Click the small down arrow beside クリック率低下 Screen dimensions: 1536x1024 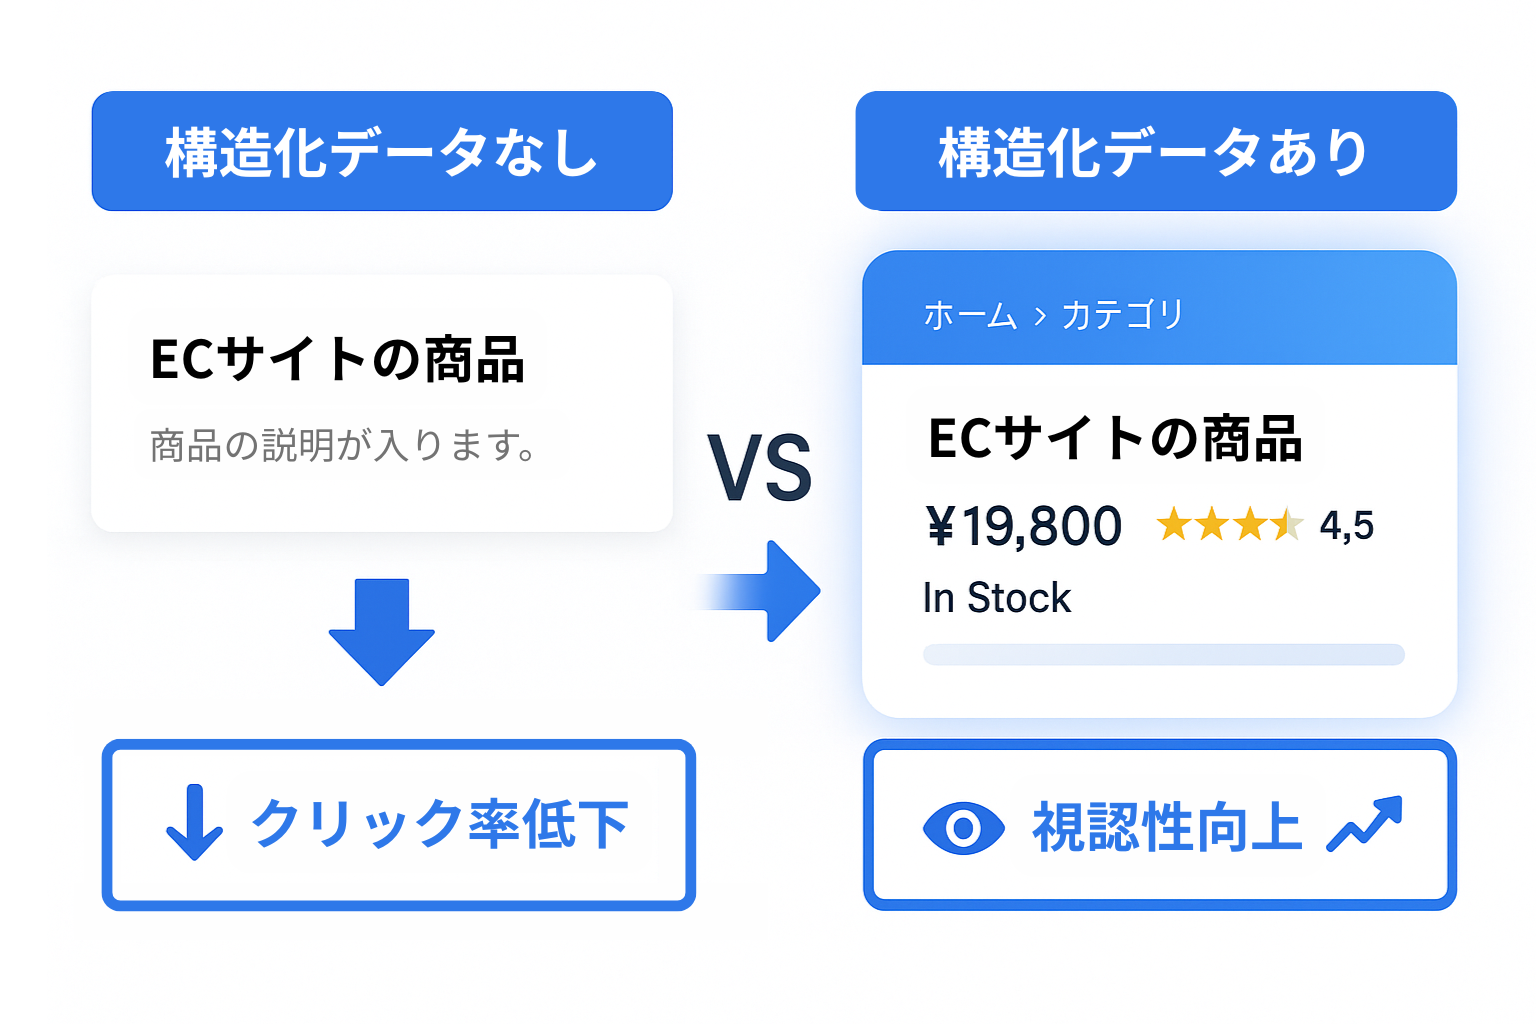[x=194, y=823]
